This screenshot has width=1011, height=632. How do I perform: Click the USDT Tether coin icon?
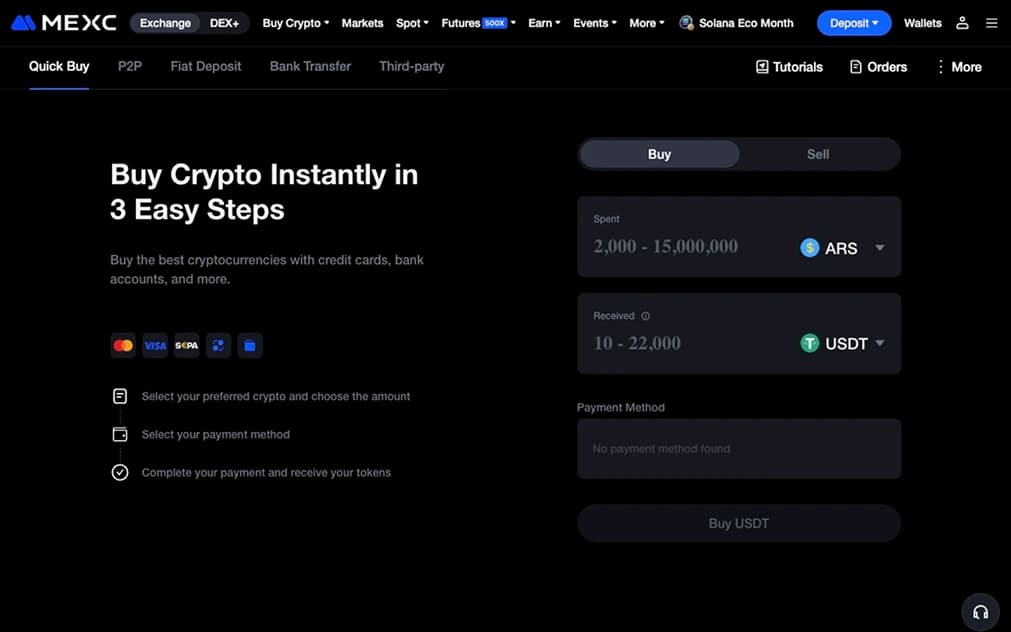coord(809,343)
